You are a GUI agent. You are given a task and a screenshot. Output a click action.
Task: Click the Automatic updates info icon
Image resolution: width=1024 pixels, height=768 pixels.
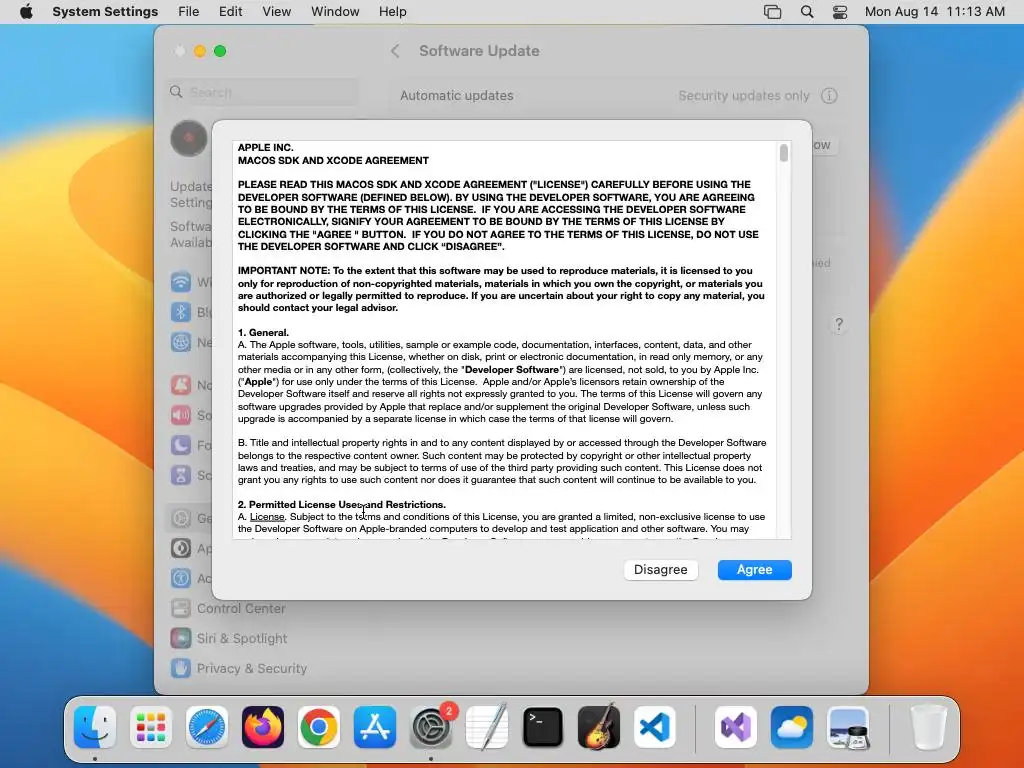[829, 96]
